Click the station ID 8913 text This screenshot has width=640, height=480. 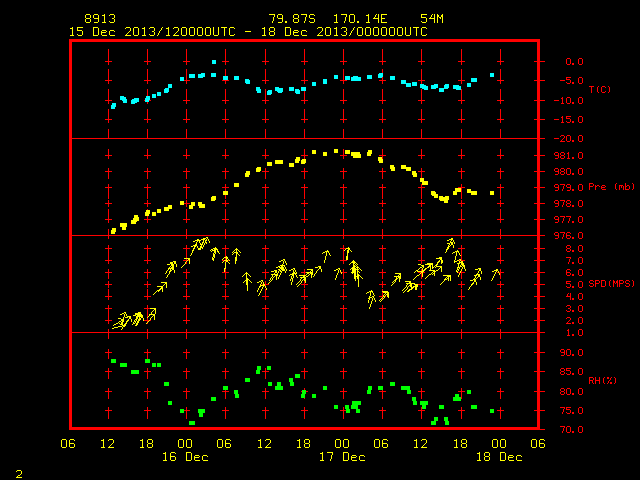(100, 19)
